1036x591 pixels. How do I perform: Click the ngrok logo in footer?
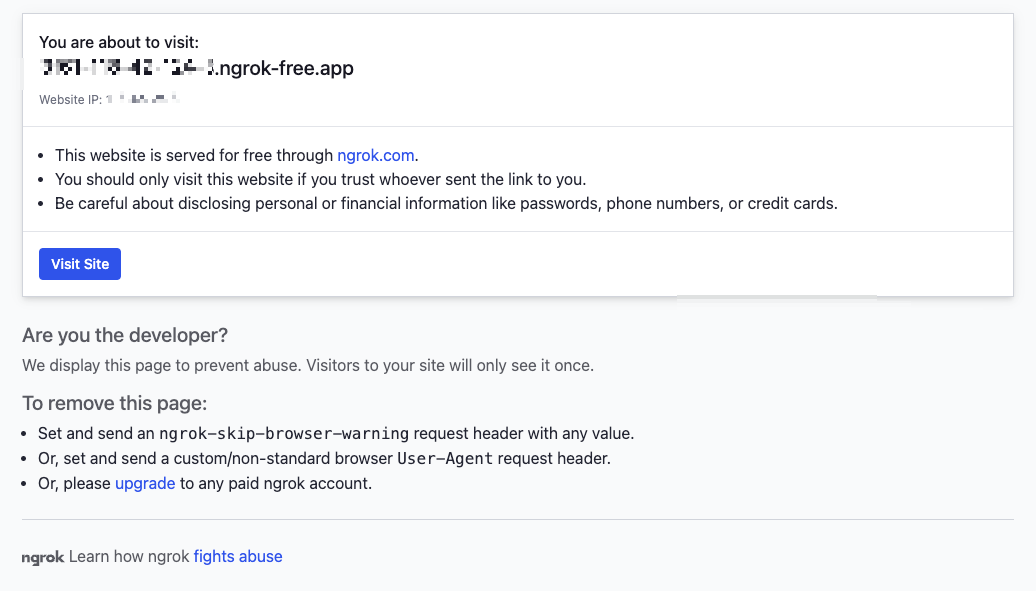pos(43,557)
